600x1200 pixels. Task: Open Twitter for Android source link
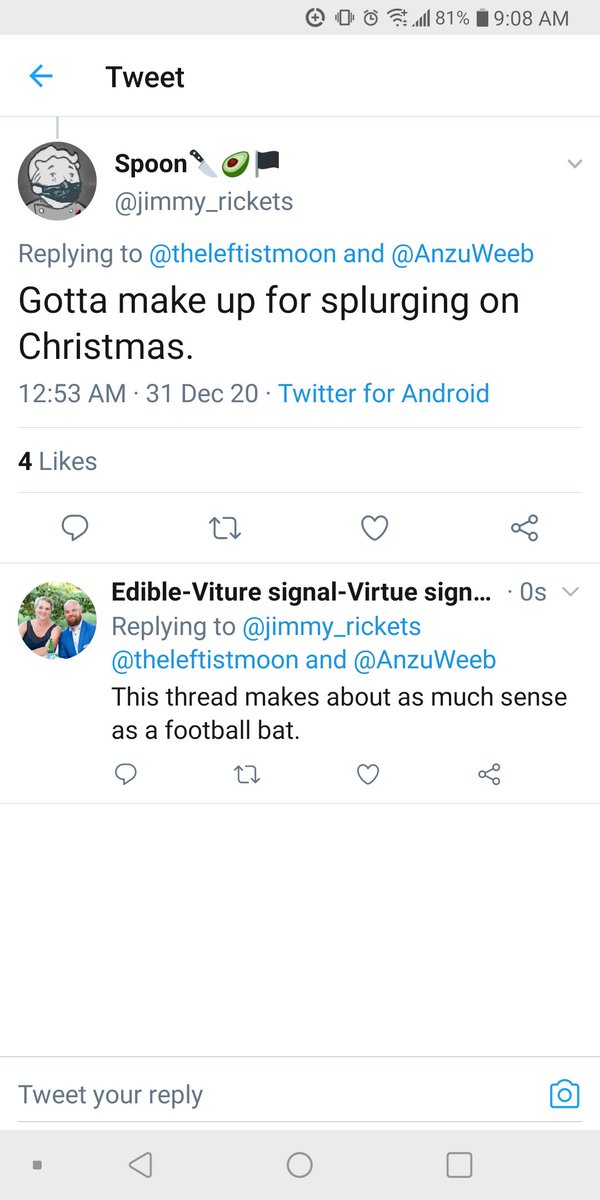click(x=384, y=393)
